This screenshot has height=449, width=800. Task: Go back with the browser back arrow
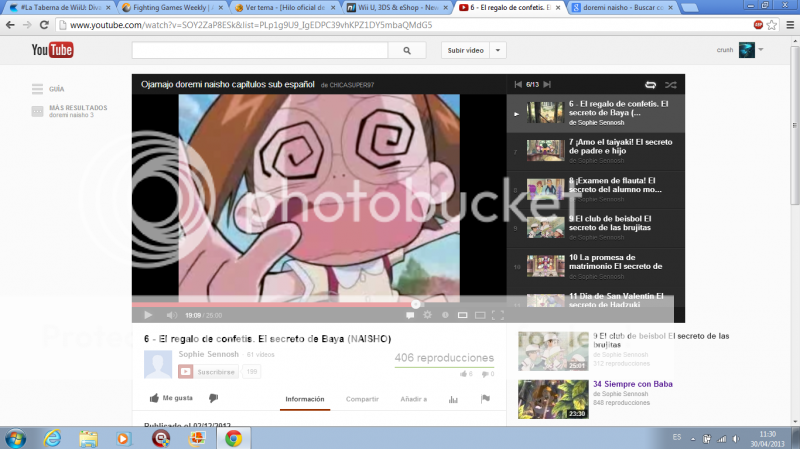[10, 24]
